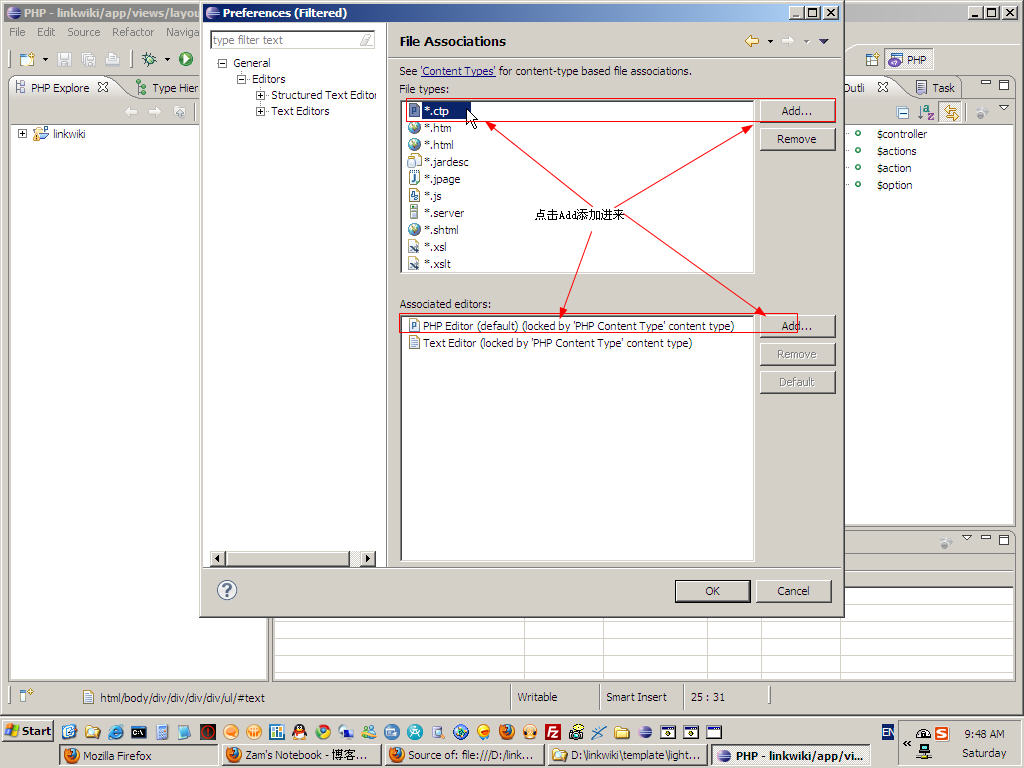The image size is (1024, 768).
Task: Switch to Mozilla Firefox taskbar window
Action: pyautogui.click(x=138, y=756)
